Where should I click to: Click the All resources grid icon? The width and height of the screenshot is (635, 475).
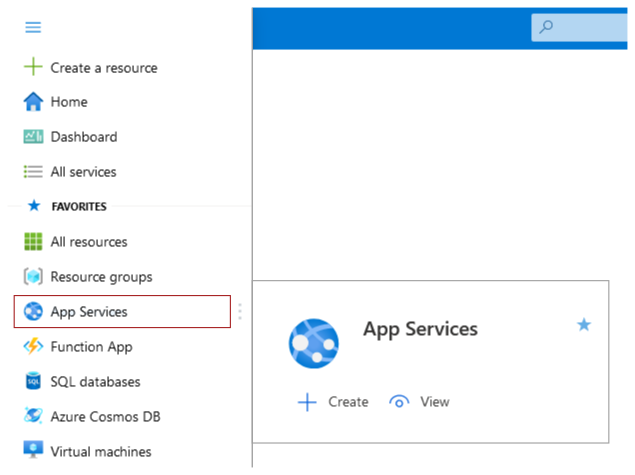tap(33, 242)
